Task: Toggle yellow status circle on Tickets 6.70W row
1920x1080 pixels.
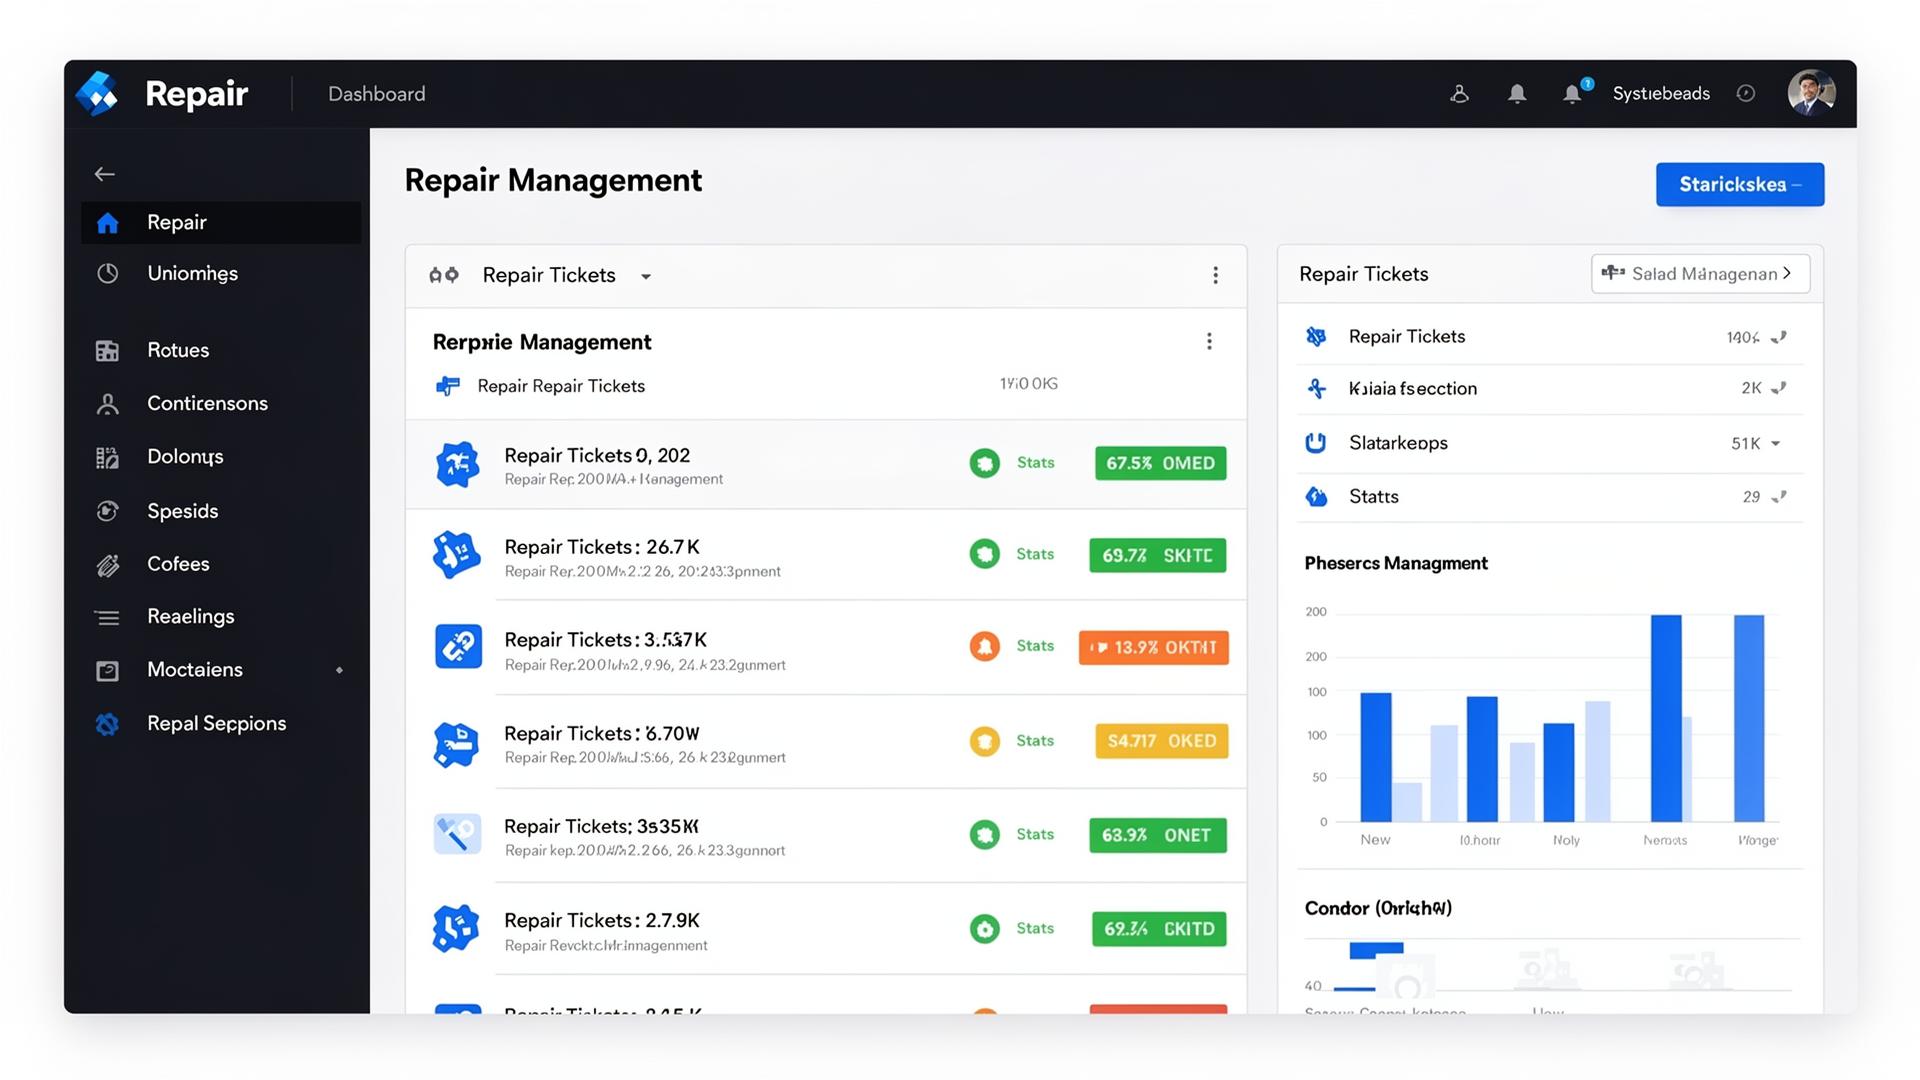Action: click(x=984, y=741)
